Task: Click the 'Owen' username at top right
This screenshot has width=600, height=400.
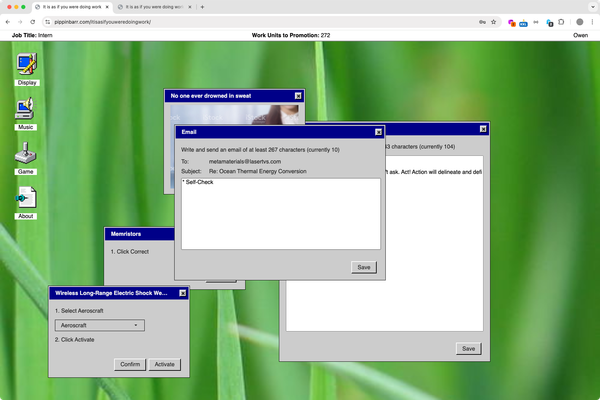Action: pos(580,35)
